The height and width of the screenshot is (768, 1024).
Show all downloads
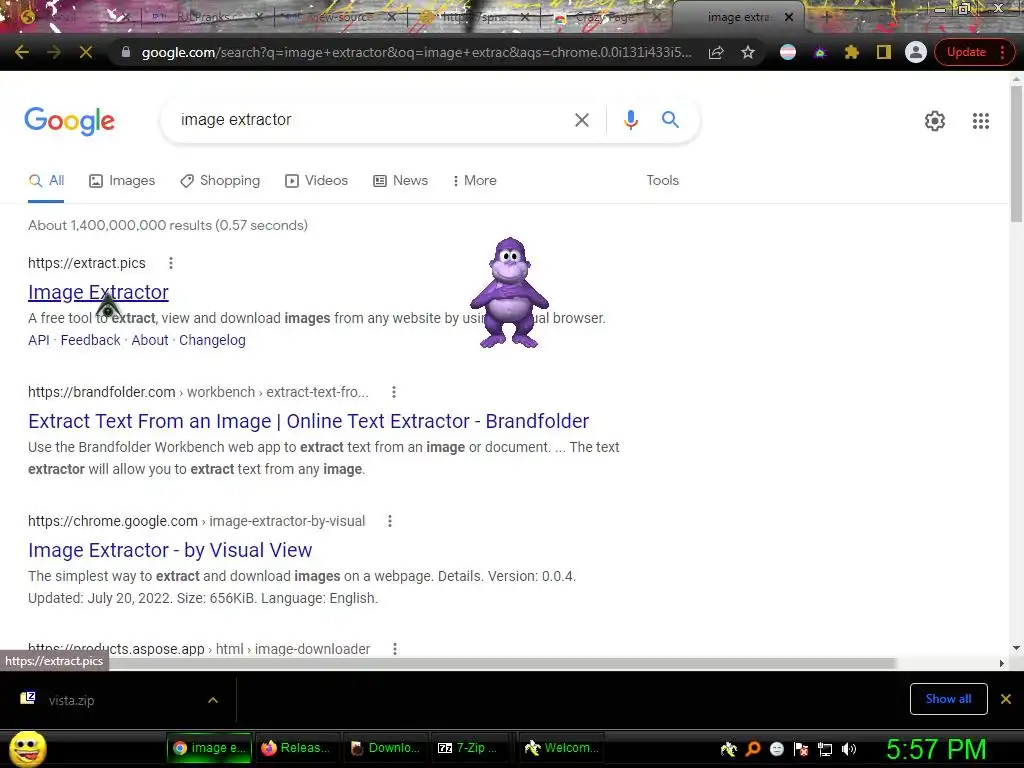(x=948, y=699)
